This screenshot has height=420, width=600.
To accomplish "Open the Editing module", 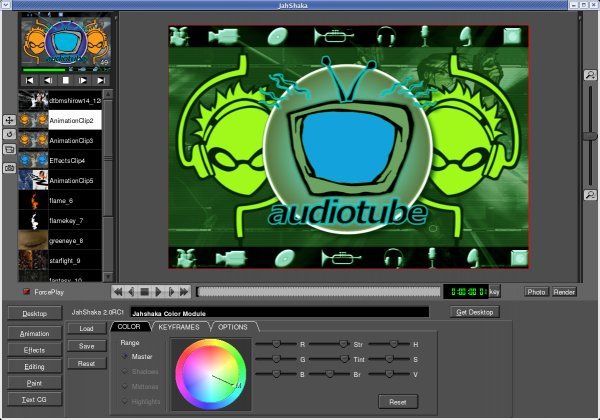I will point(34,366).
